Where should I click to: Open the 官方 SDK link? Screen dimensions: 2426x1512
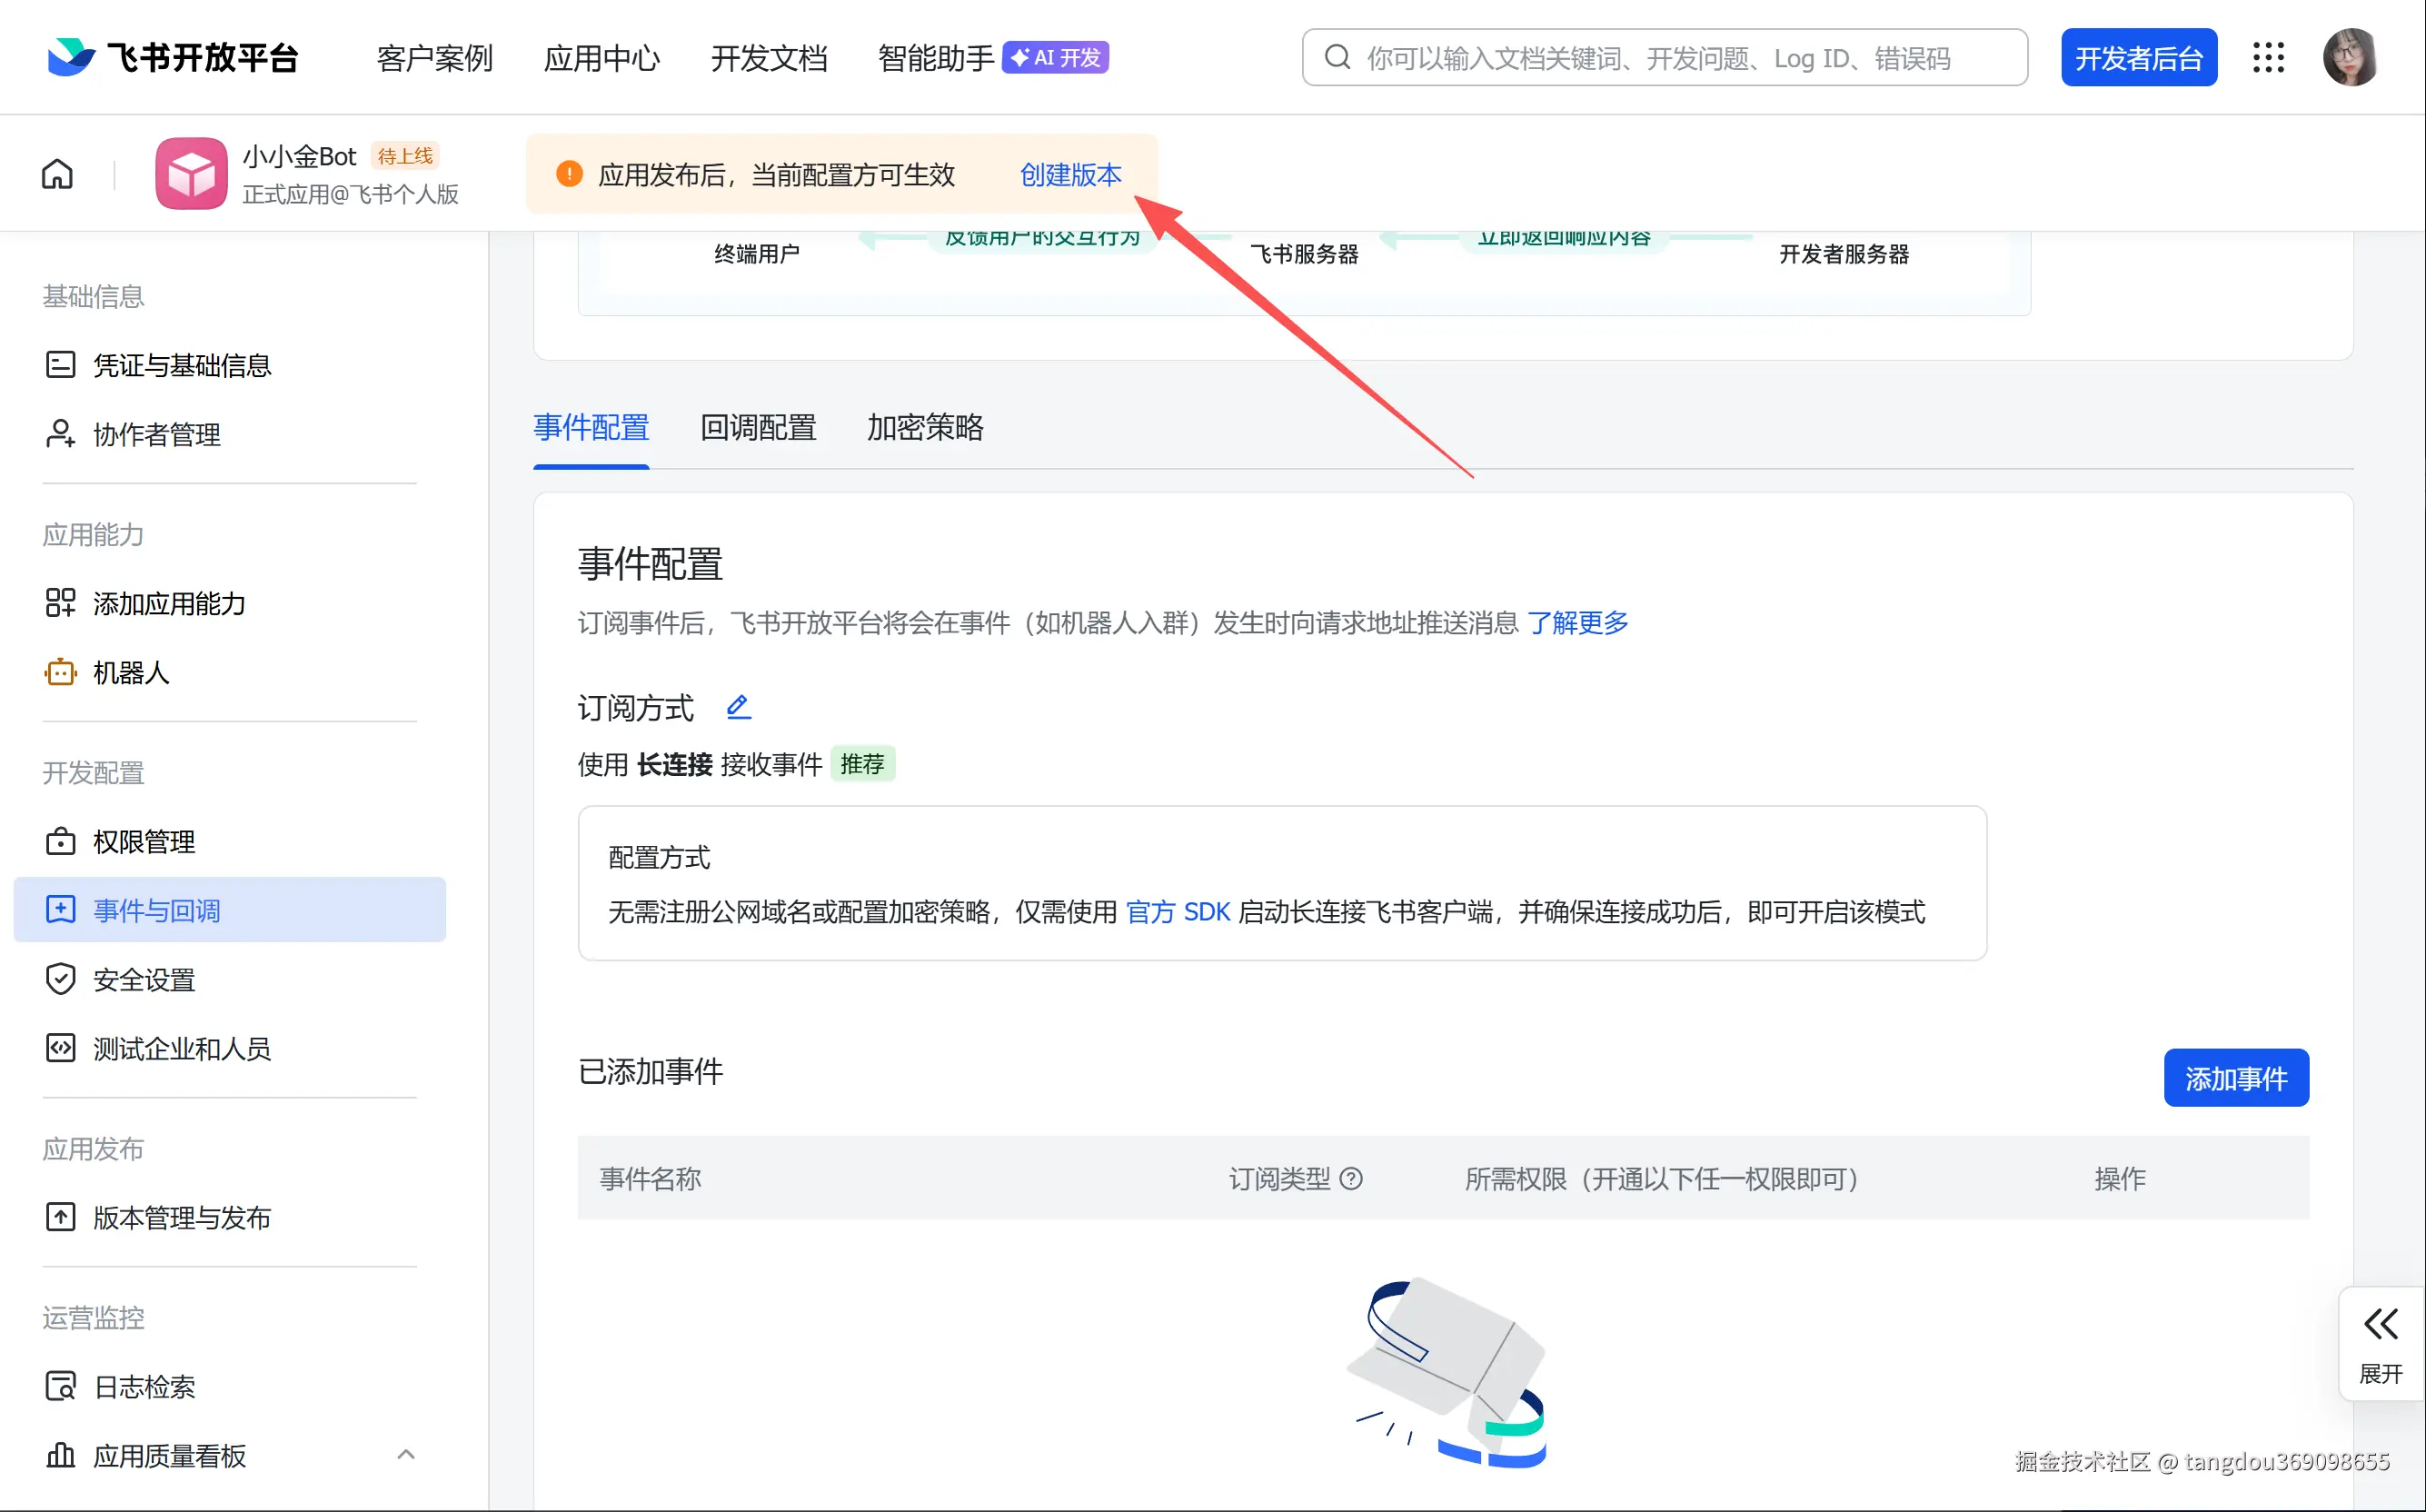pyautogui.click(x=1177, y=912)
